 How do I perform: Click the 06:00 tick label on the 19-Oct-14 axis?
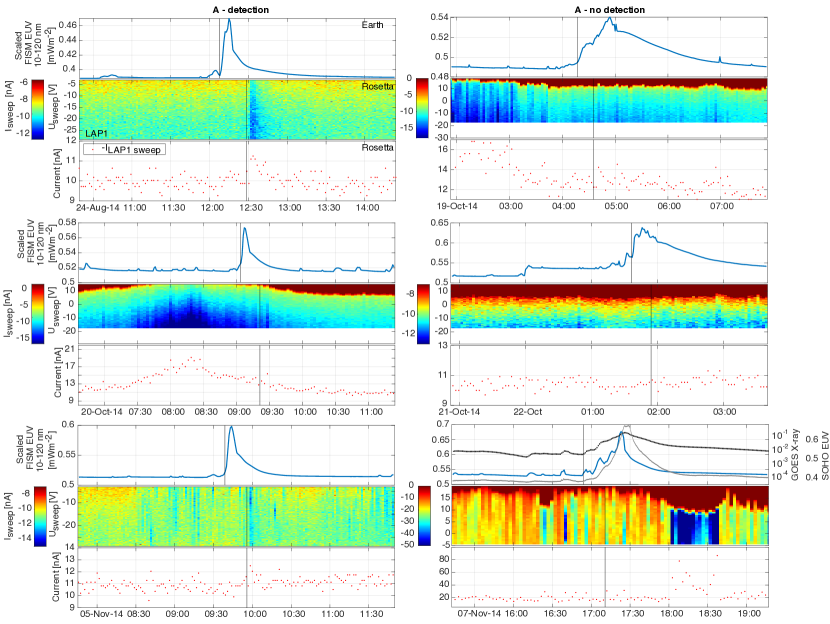tap(669, 206)
